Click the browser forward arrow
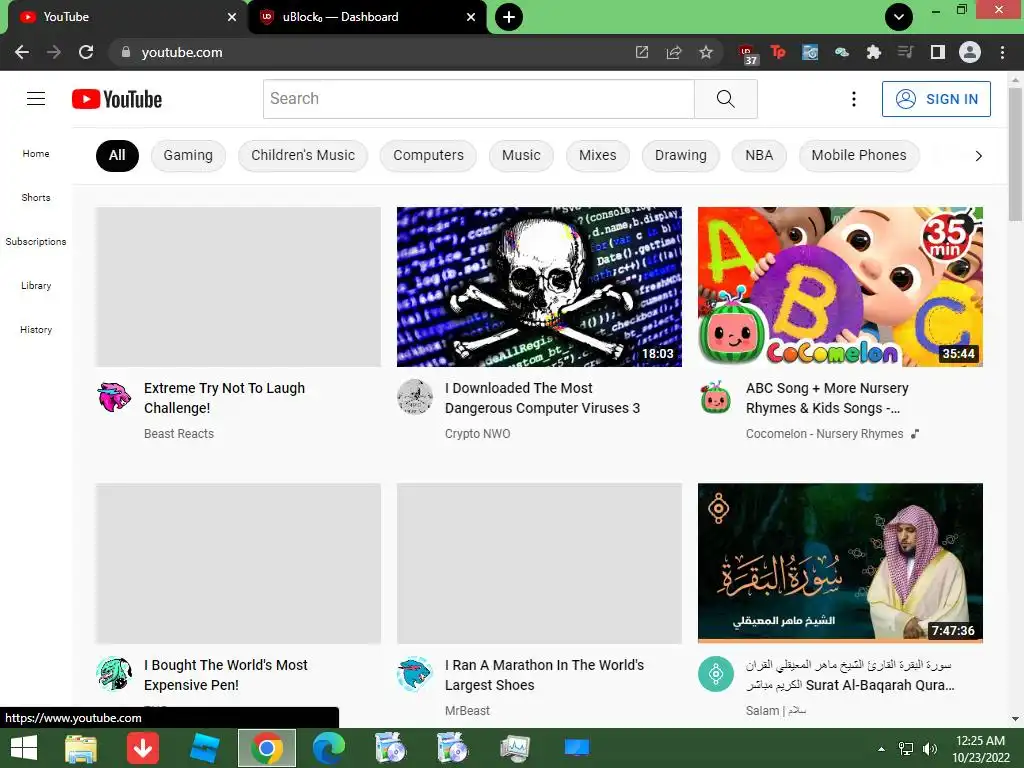This screenshot has height=768, width=1024. pos(54,52)
